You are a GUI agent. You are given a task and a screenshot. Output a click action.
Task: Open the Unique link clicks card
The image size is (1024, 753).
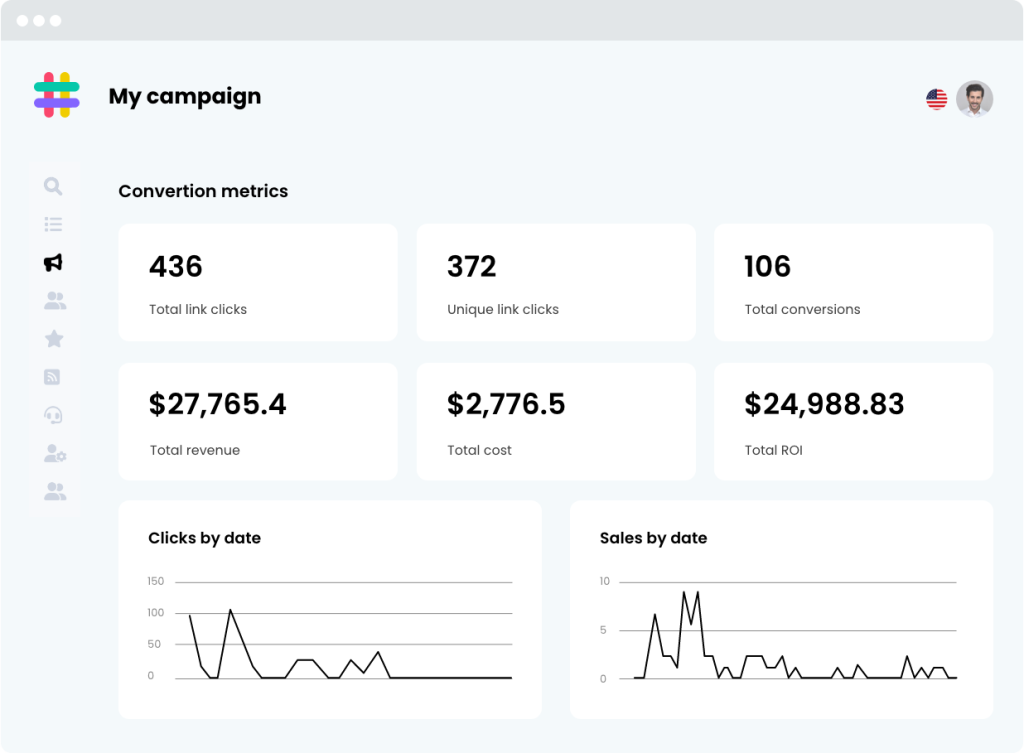tap(555, 282)
